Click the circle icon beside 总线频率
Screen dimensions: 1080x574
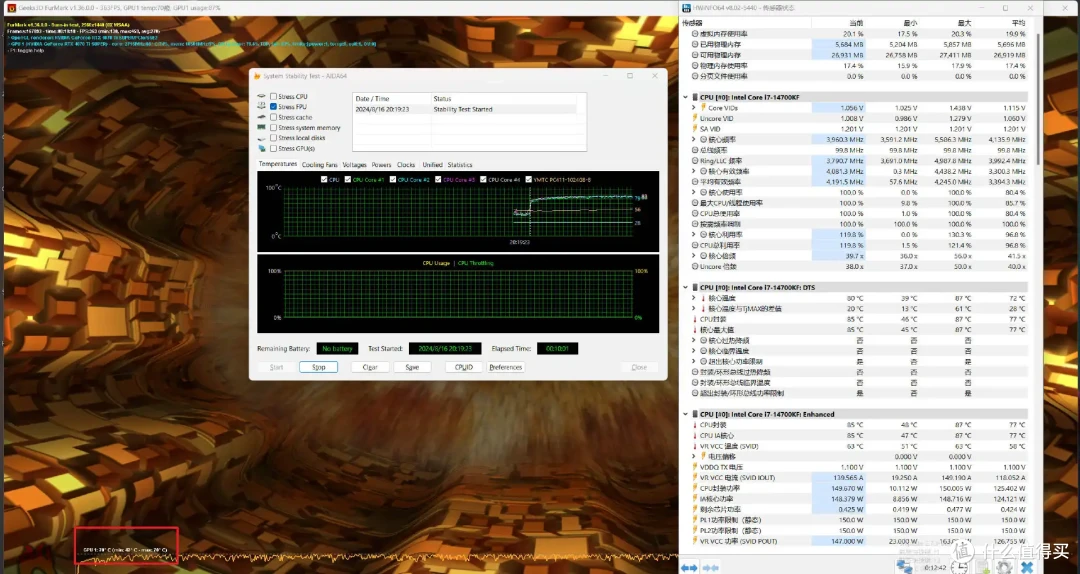(695, 150)
